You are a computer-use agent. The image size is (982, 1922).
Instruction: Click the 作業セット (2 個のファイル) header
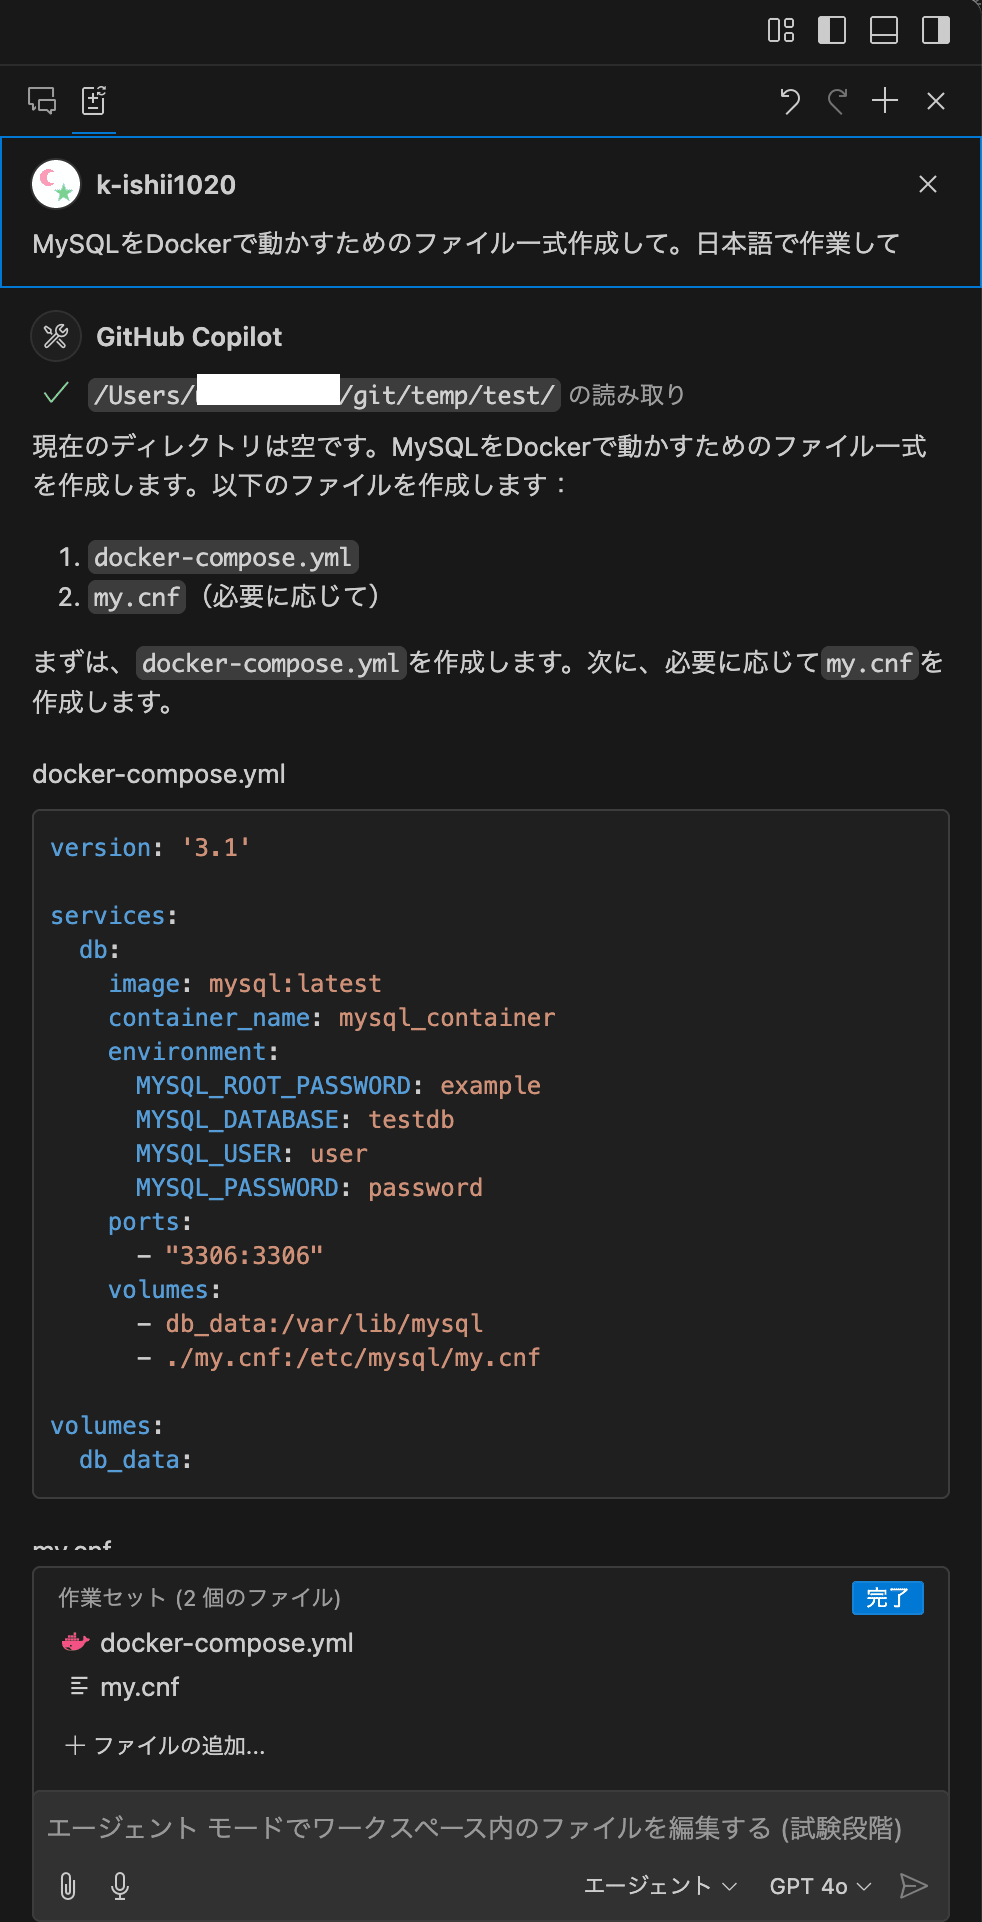[199, 1598]
